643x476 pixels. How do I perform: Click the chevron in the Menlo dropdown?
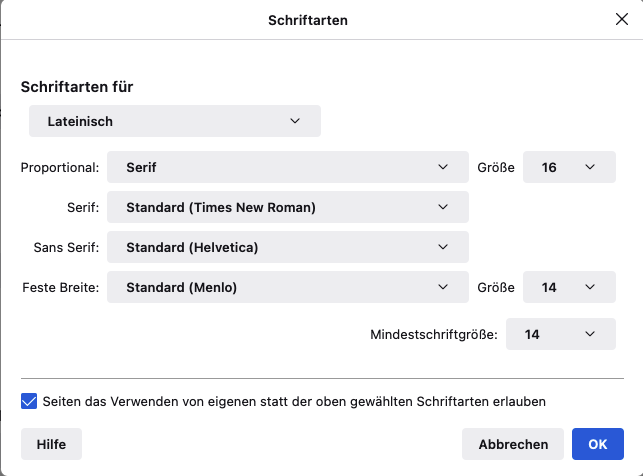444,287
